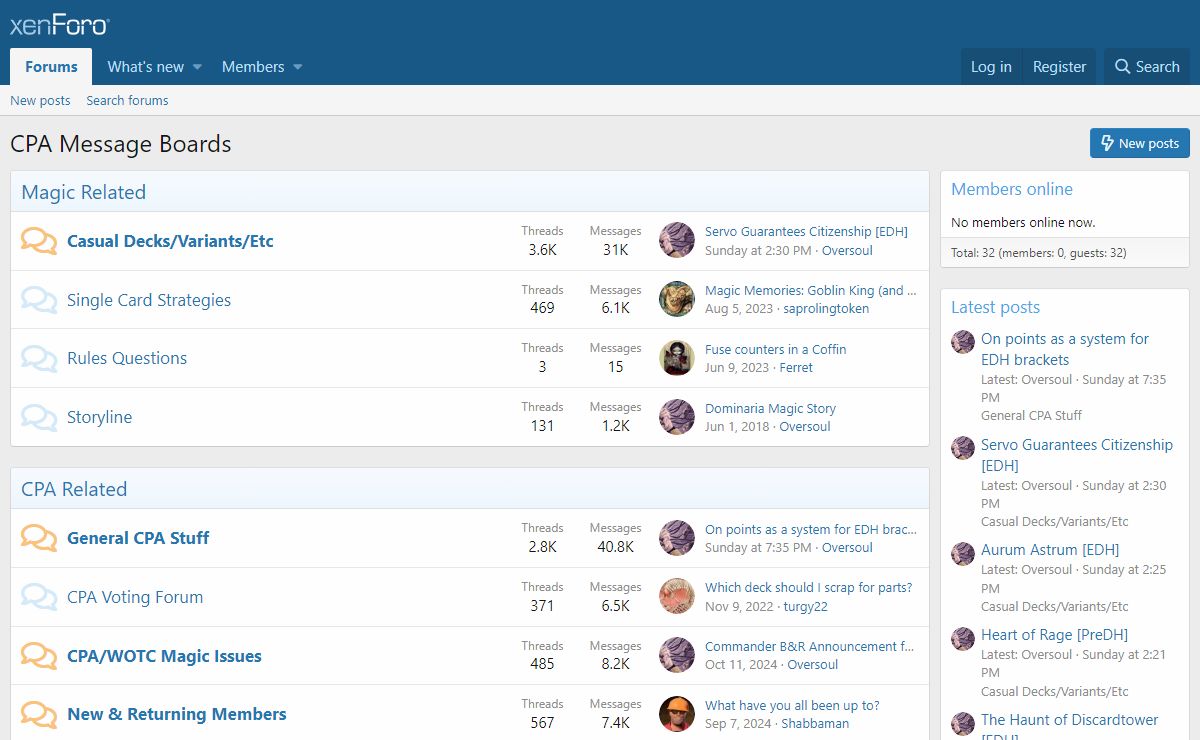Click the Single Card Strategies forum bubble icon
1200x740 pixels.
pyautogui.click(x=39, y=300)
